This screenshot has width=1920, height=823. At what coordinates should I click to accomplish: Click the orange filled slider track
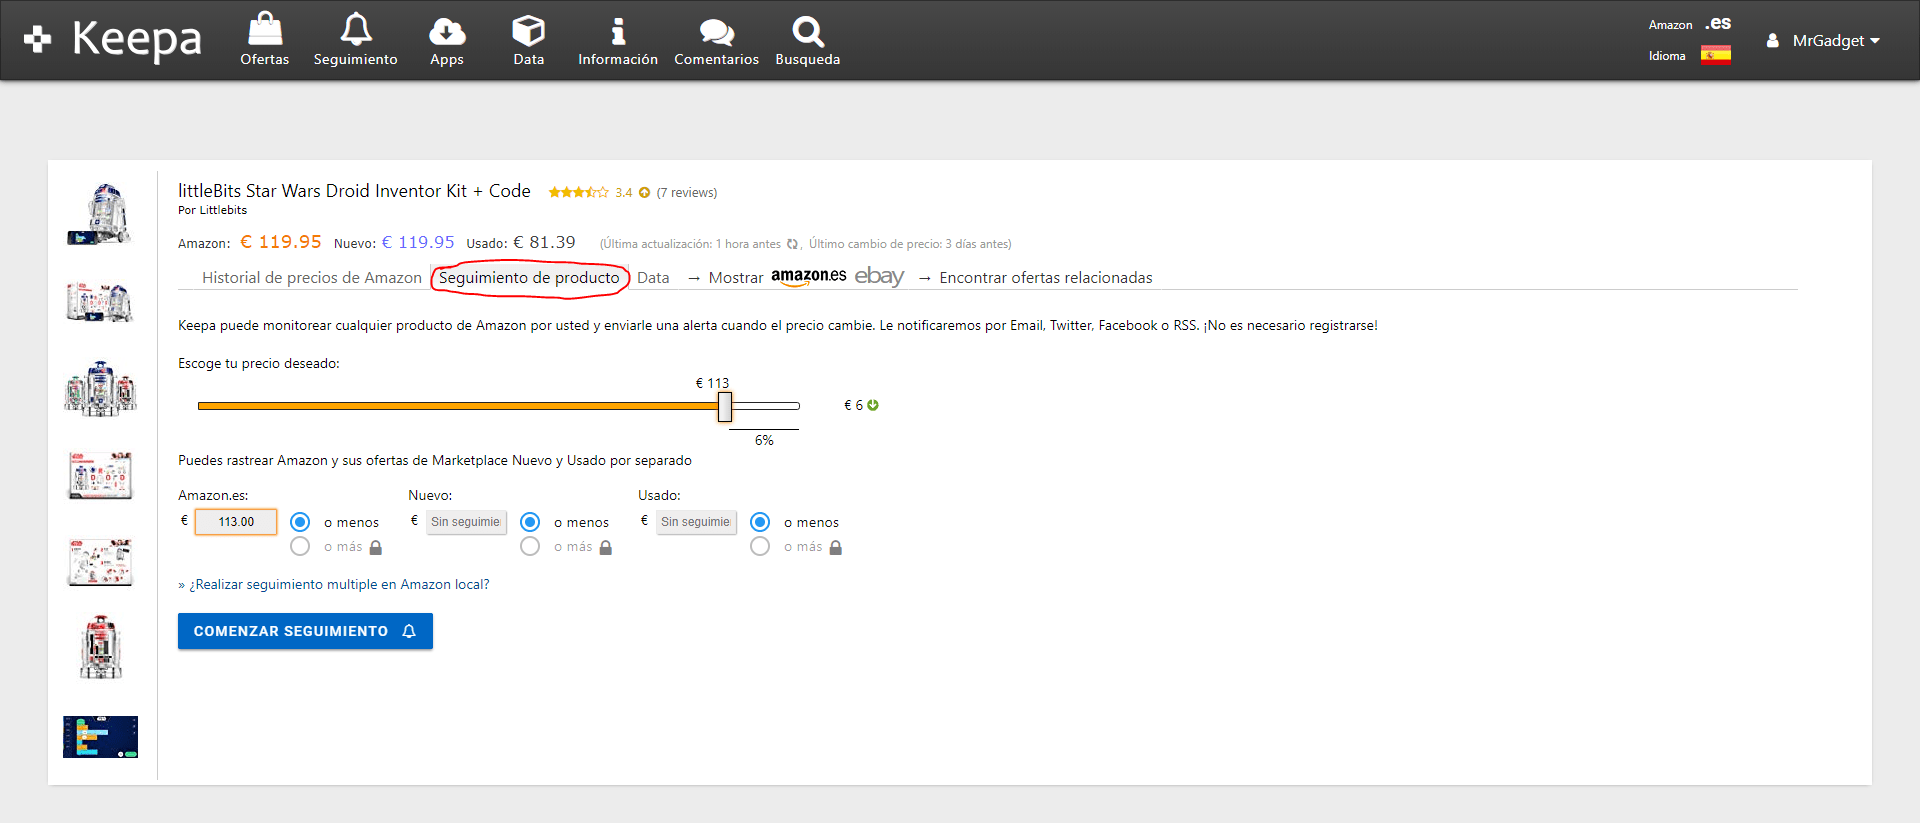click(458, 406)
